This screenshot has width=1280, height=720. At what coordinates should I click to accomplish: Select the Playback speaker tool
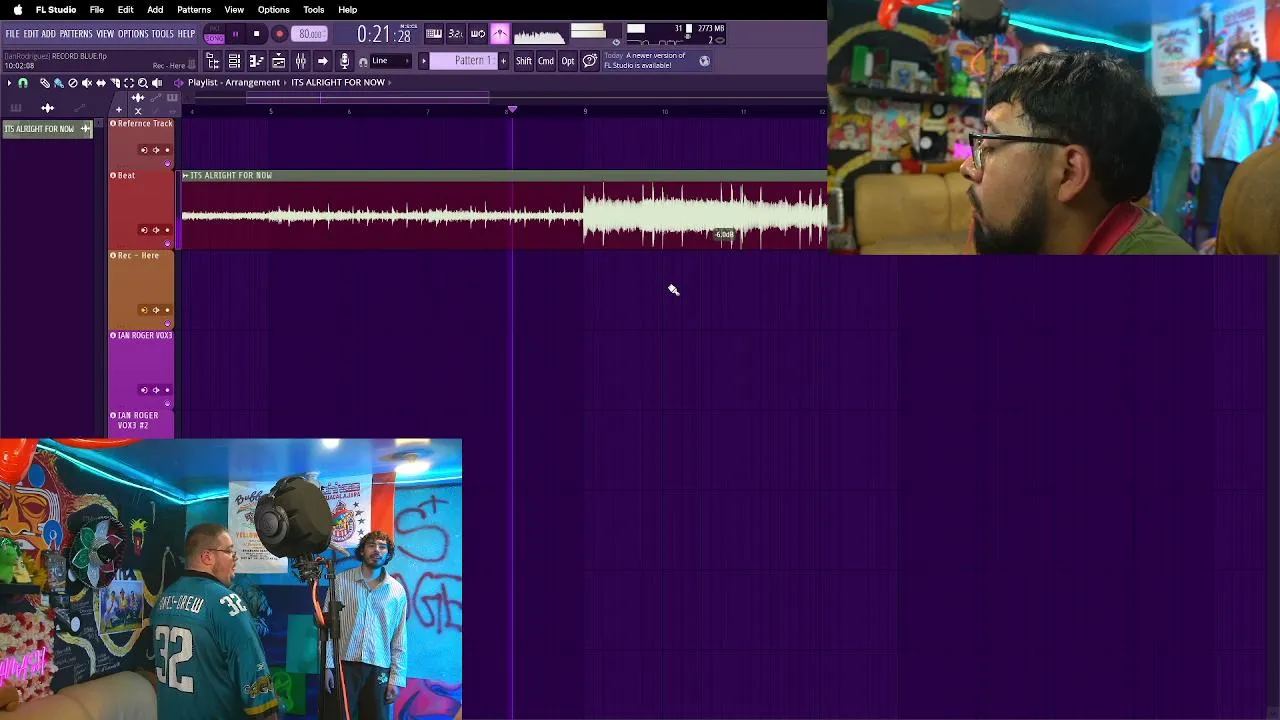coord(157,83)
